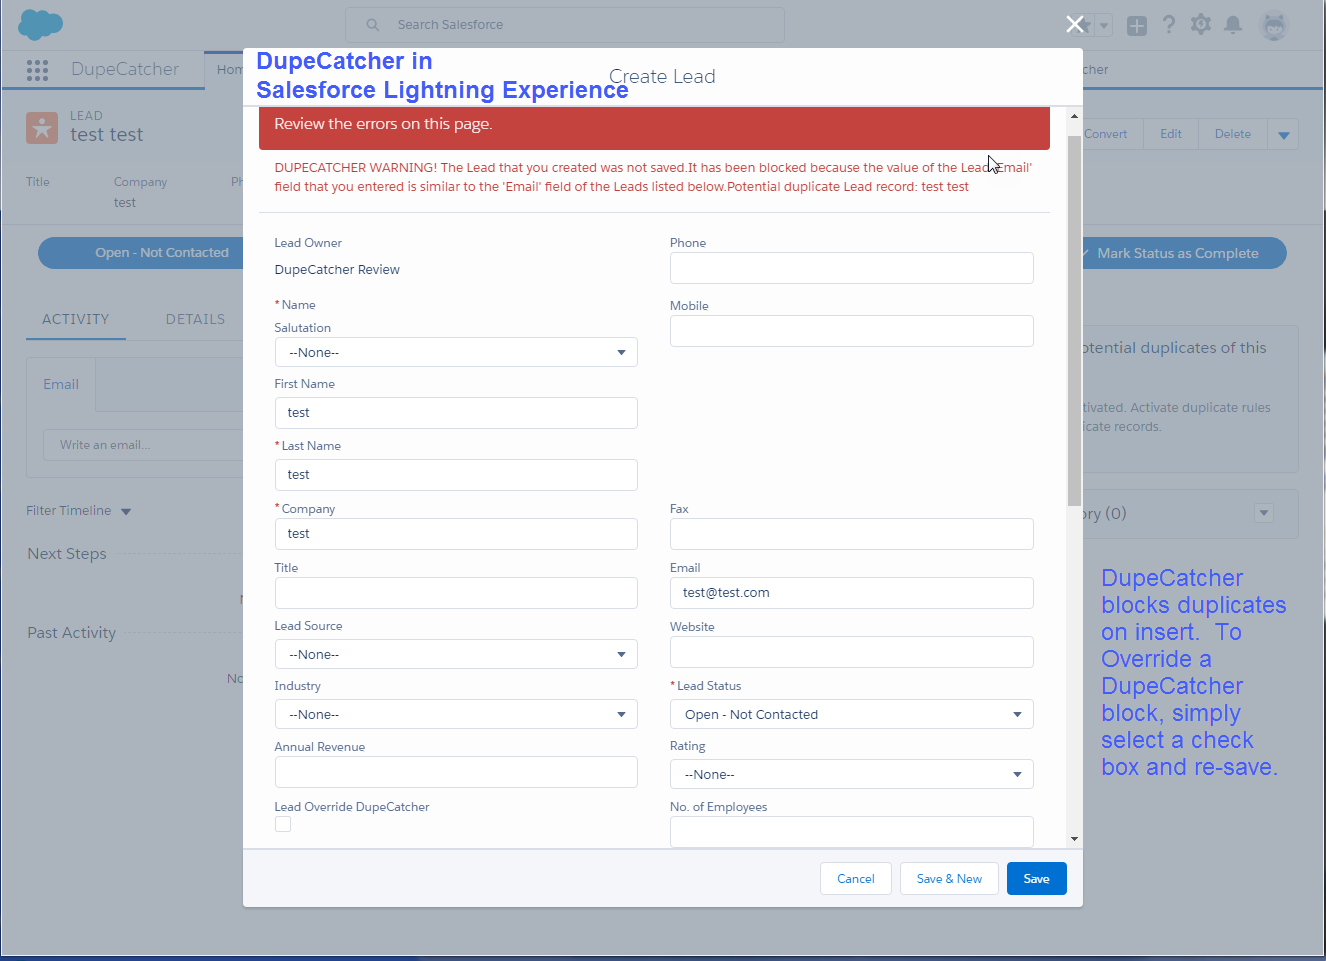
Task: Click the notifications bell icon
Action: coord(1233,24)
